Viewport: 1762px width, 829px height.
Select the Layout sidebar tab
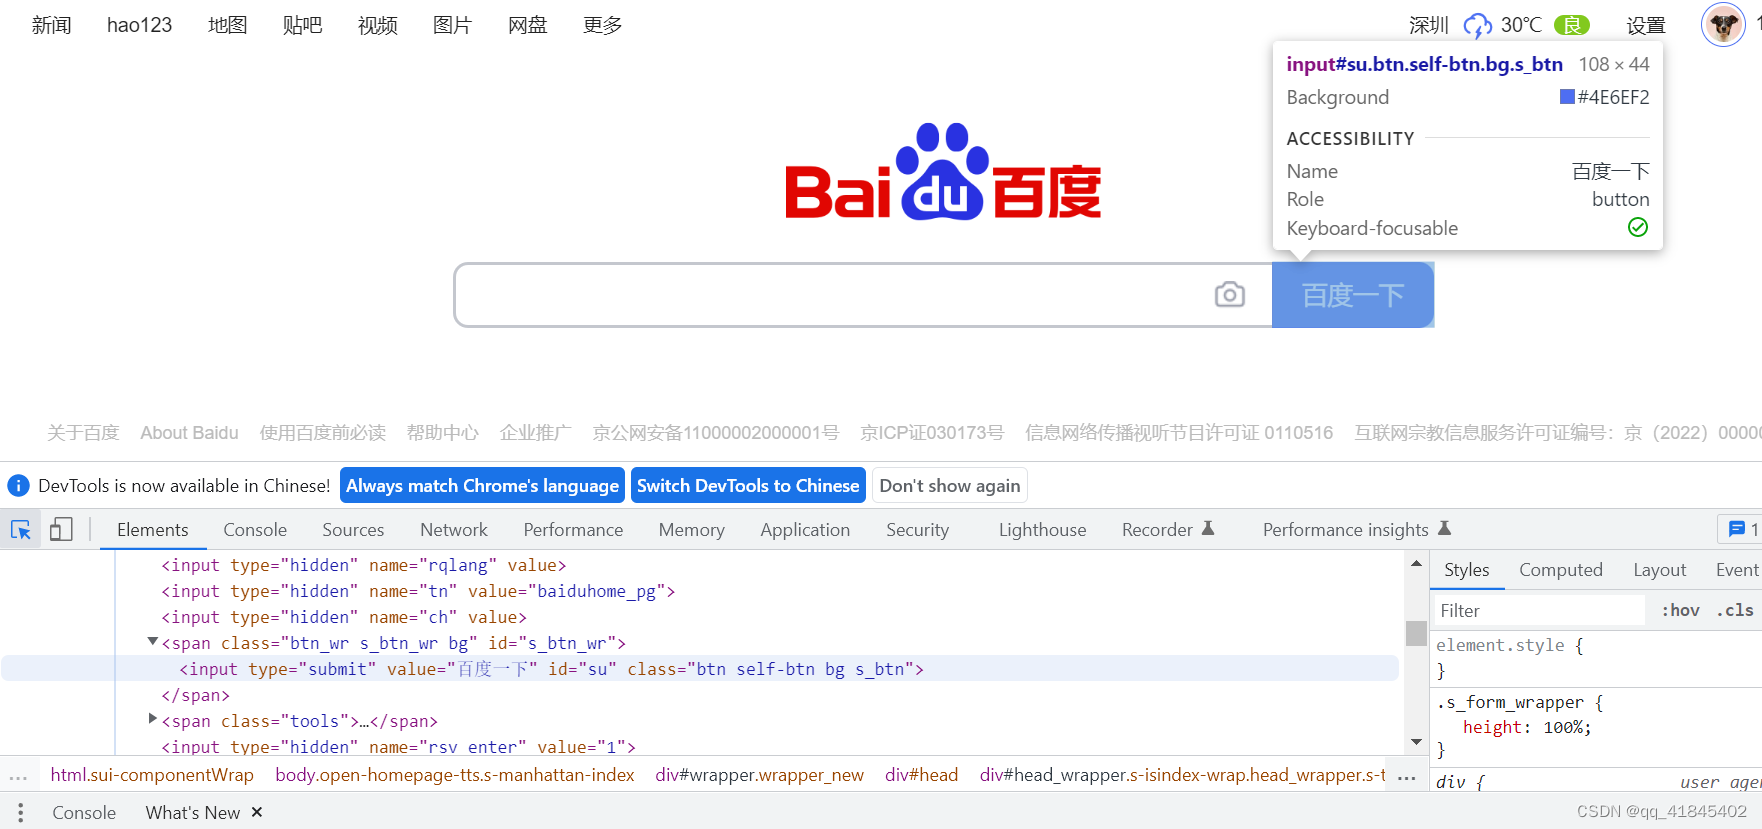[x=1660, y=570]
